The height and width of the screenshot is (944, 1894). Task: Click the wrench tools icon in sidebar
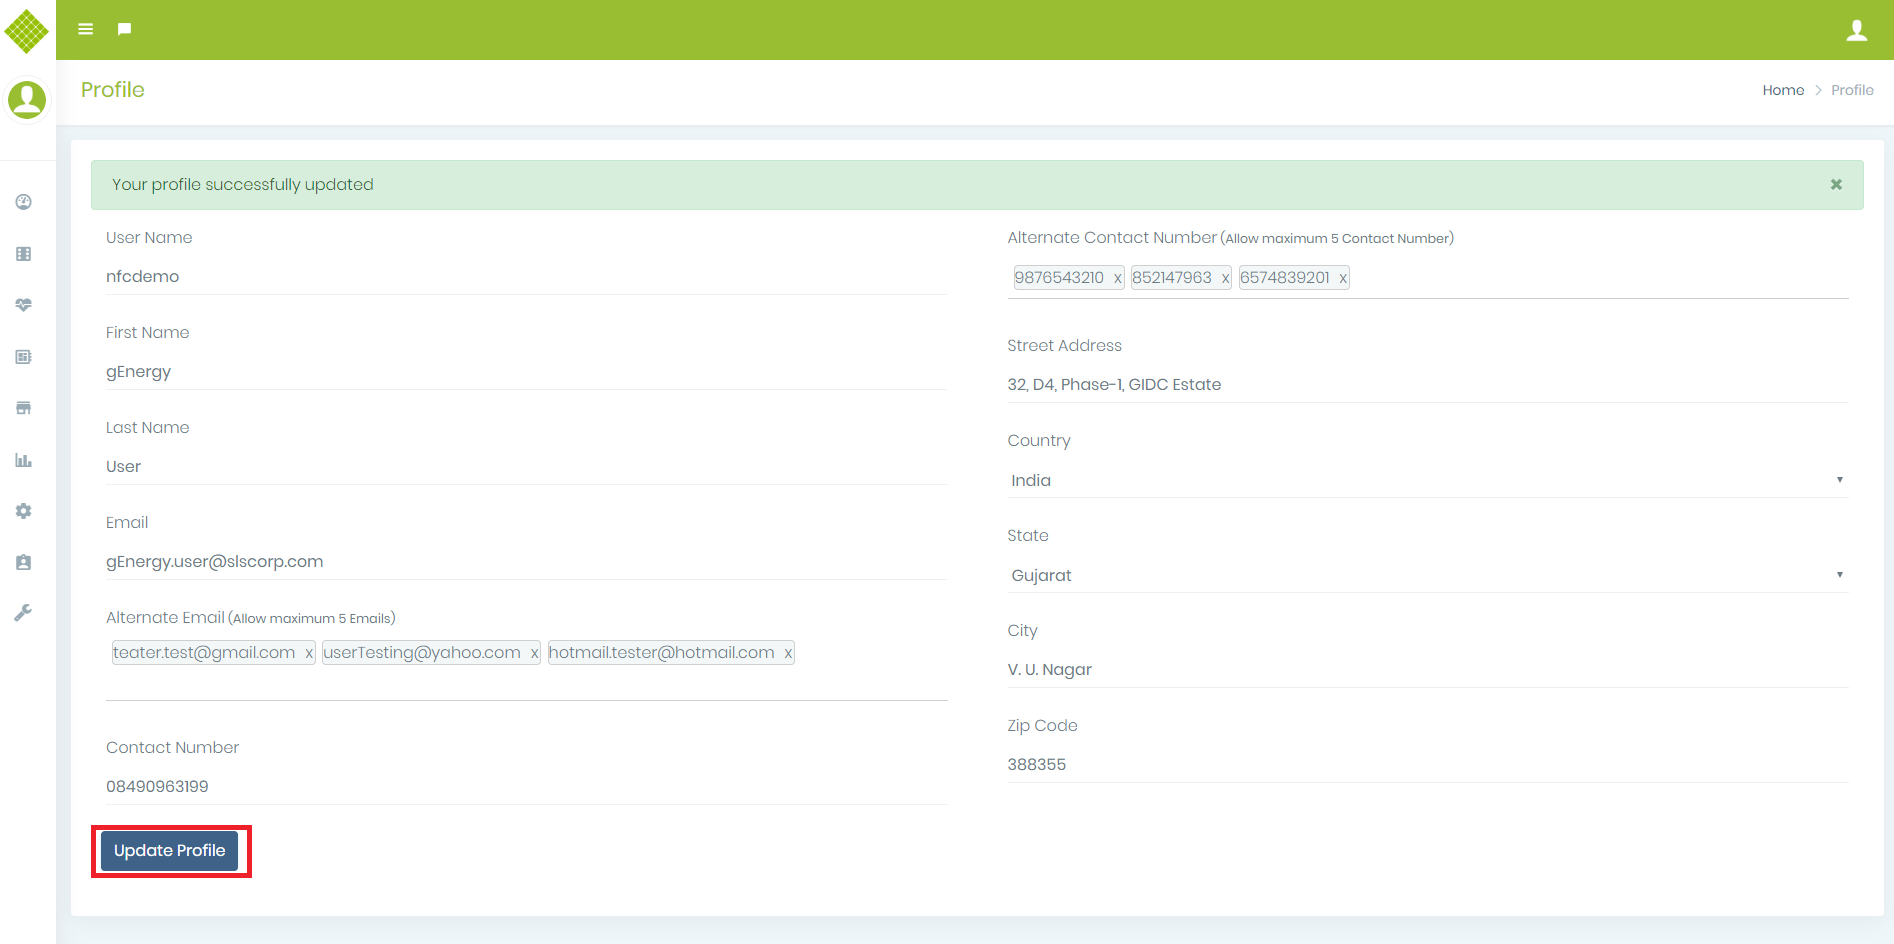[x=24, y=613]
